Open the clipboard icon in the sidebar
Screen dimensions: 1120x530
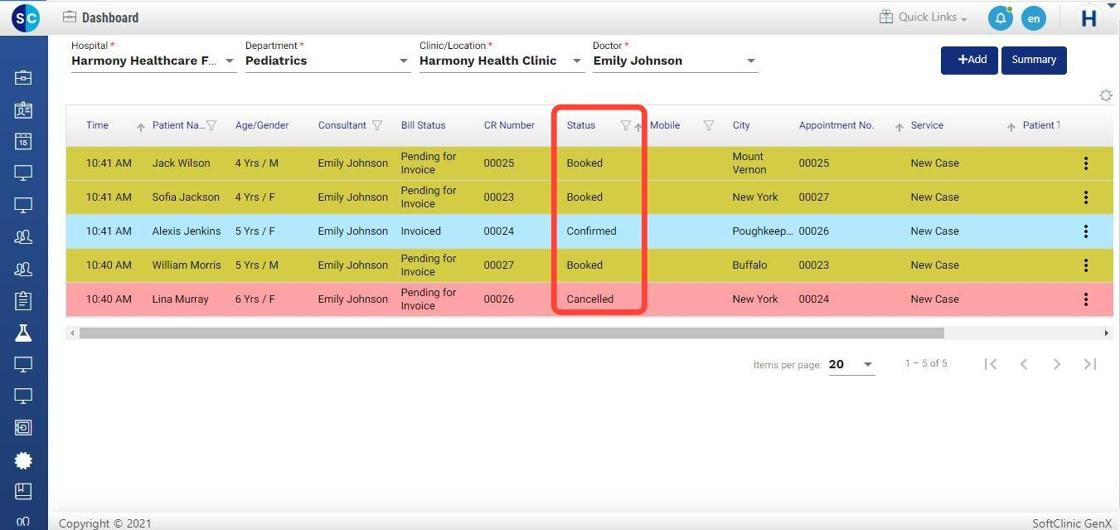(x=23, y=301)
